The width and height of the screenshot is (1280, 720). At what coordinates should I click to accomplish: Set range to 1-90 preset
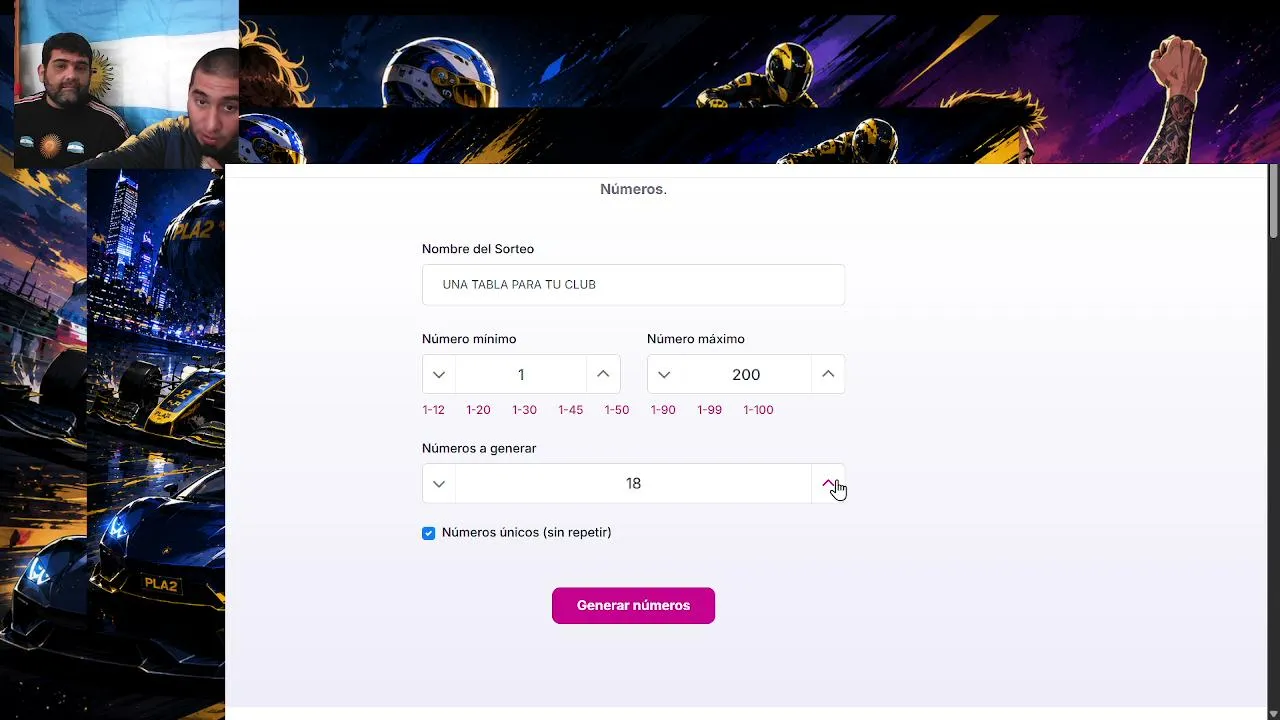pyautogui.click(x=663, y=410)
